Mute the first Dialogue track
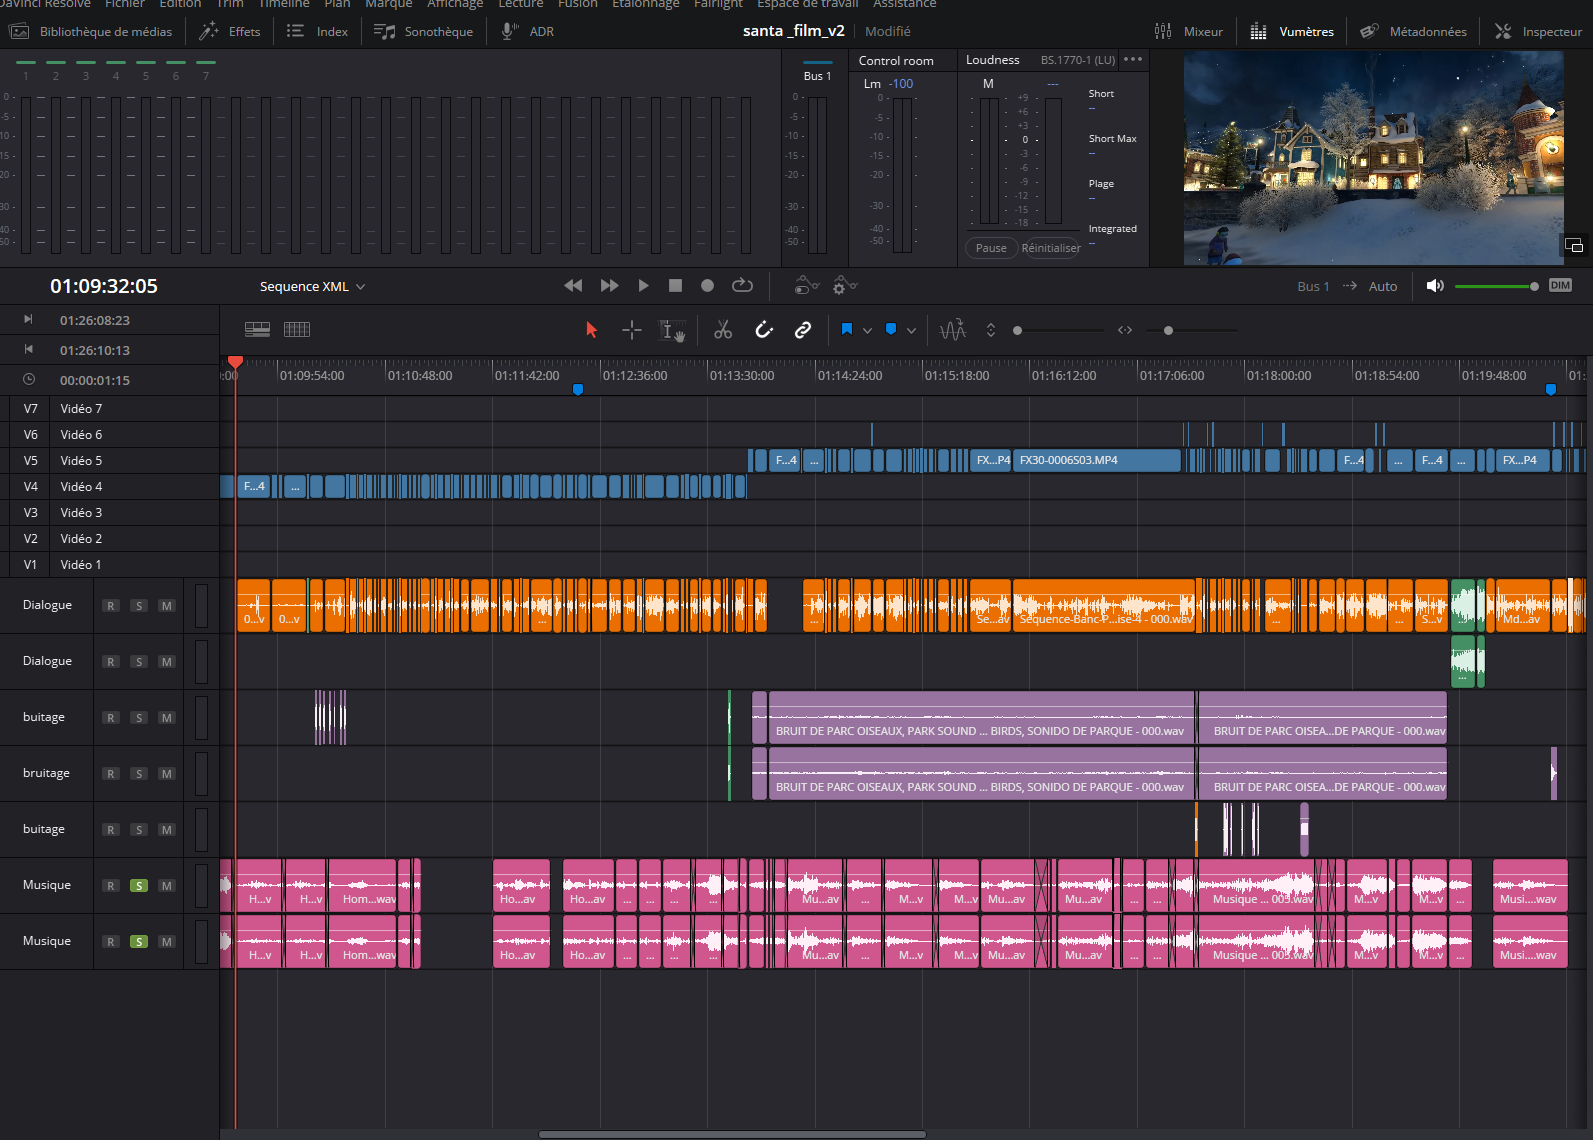1593x1140 pixels. [167, 606]
